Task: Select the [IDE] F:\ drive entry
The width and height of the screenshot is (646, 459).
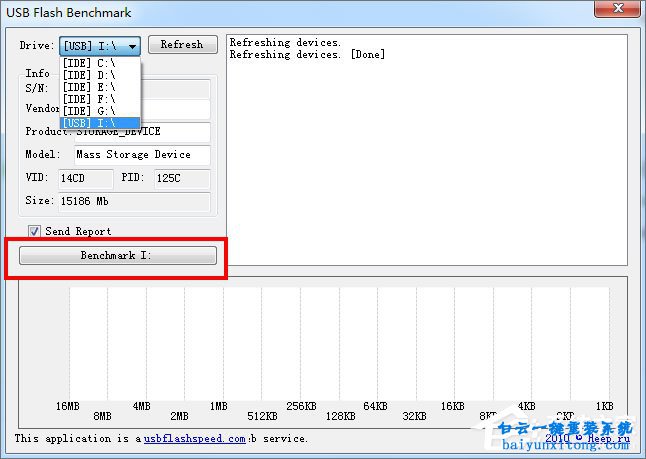Action: [x=92, y=99]
